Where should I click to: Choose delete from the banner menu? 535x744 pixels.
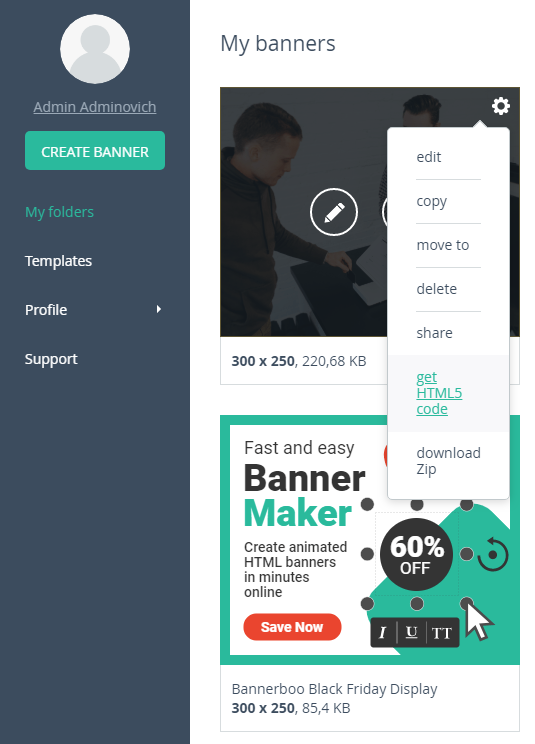pyautogui.click(x=436, y=289)
